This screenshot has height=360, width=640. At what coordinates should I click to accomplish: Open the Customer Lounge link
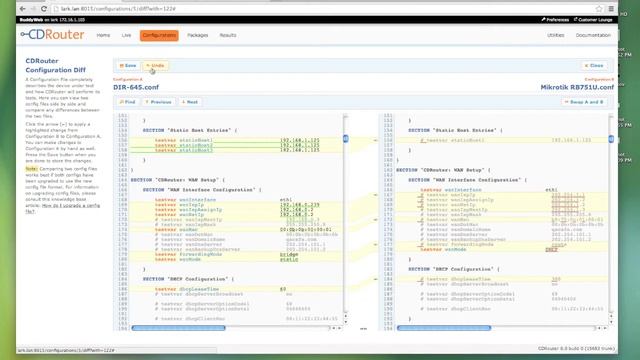click(593, 20)
